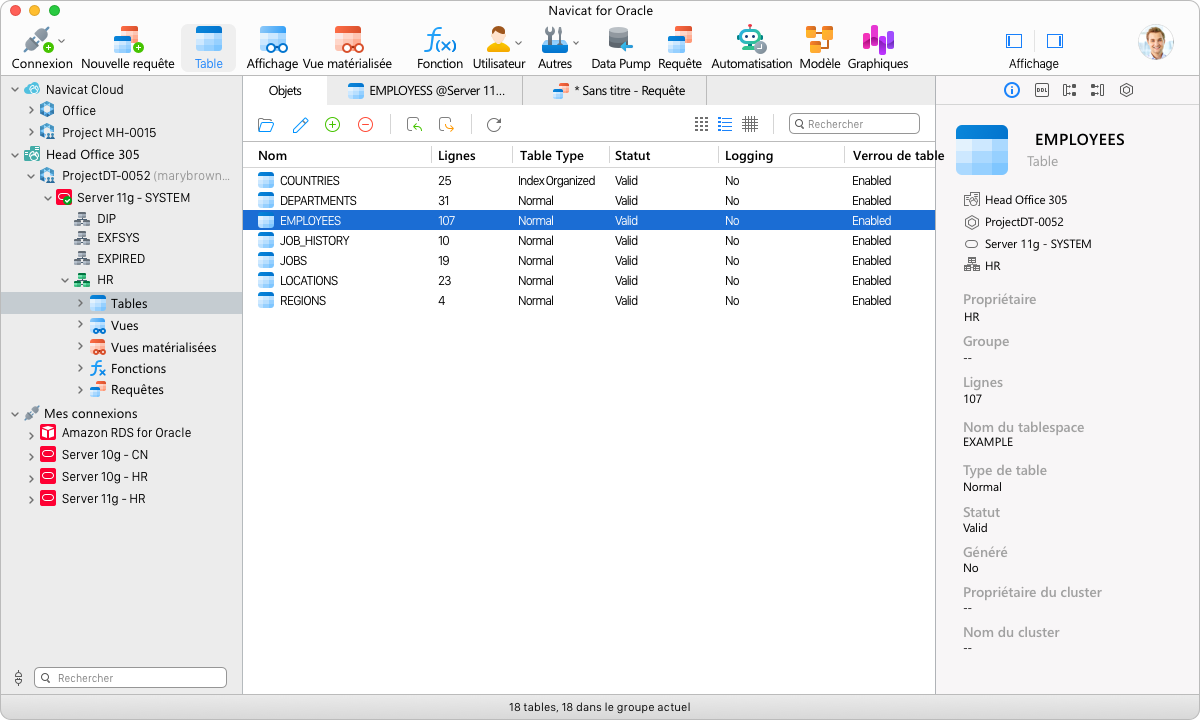Select the LOCATIONS table row
1200x720 pixels.
point(589,281)
